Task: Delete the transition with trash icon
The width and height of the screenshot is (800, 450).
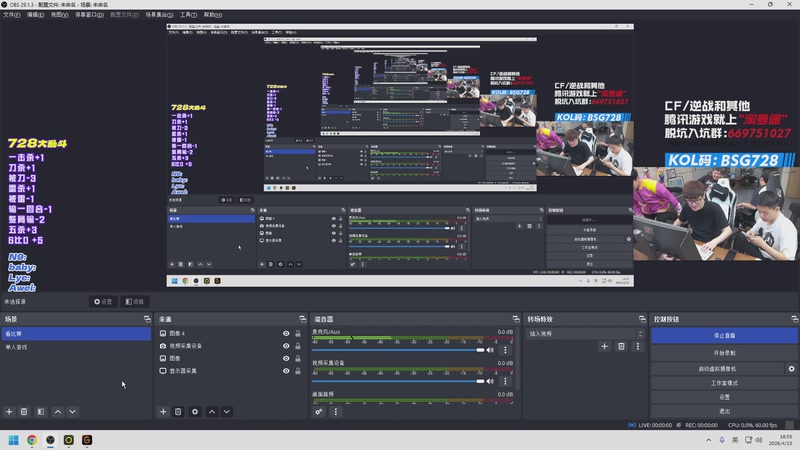Action: tap(621, 346)
